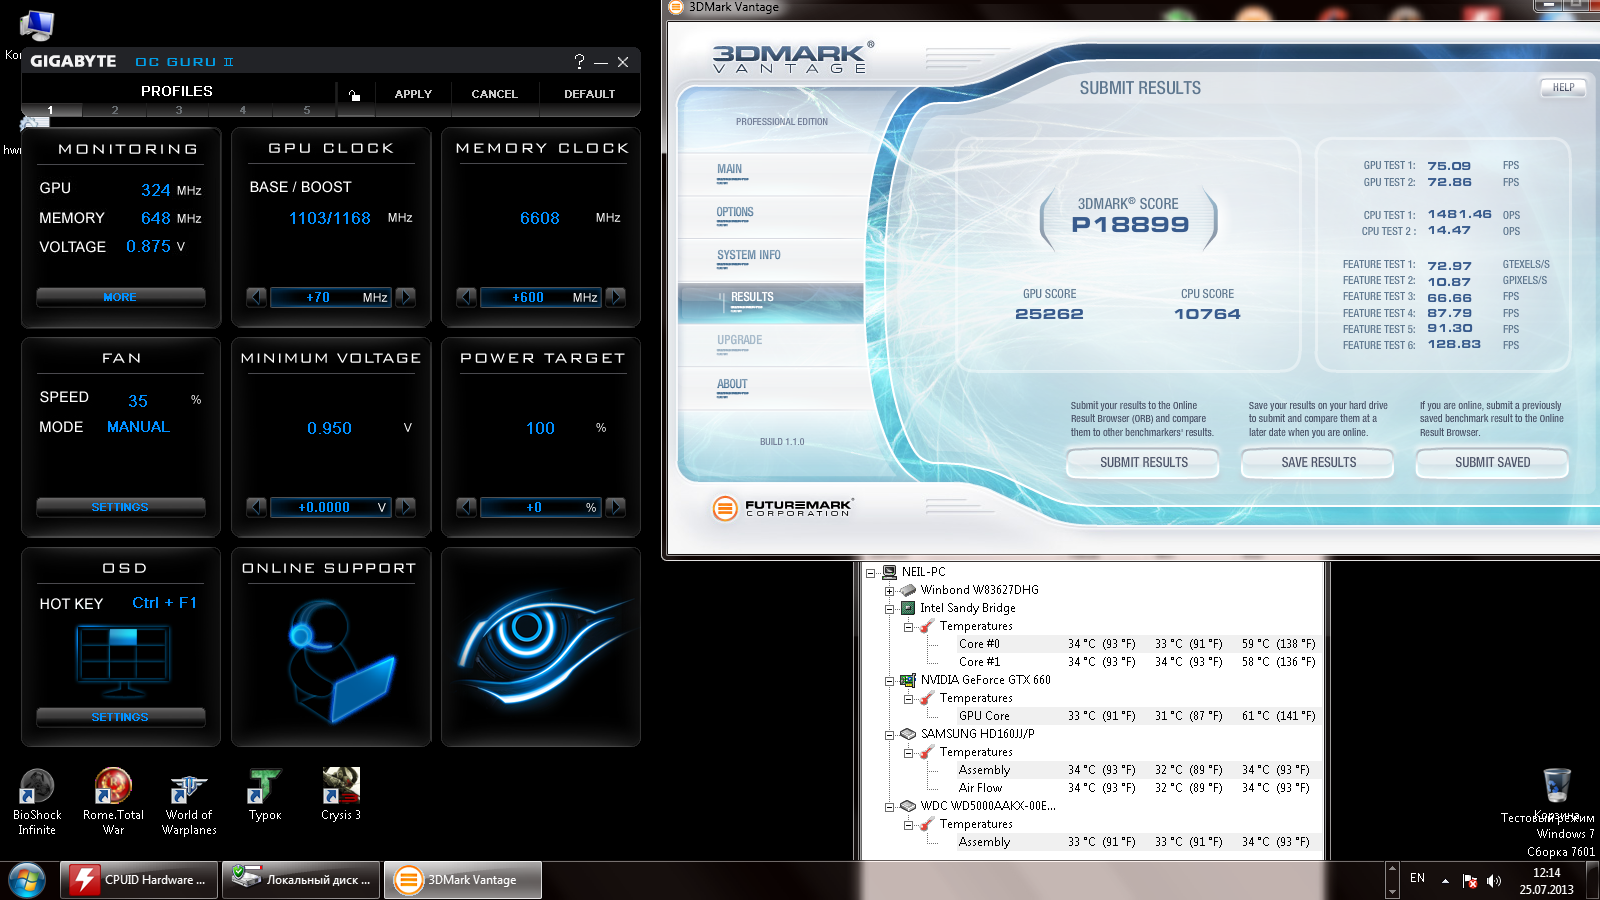The image size is (1600, 900).
Task: Collapse the WDC WD5000AAKX node
Action: tap(889, 807)
